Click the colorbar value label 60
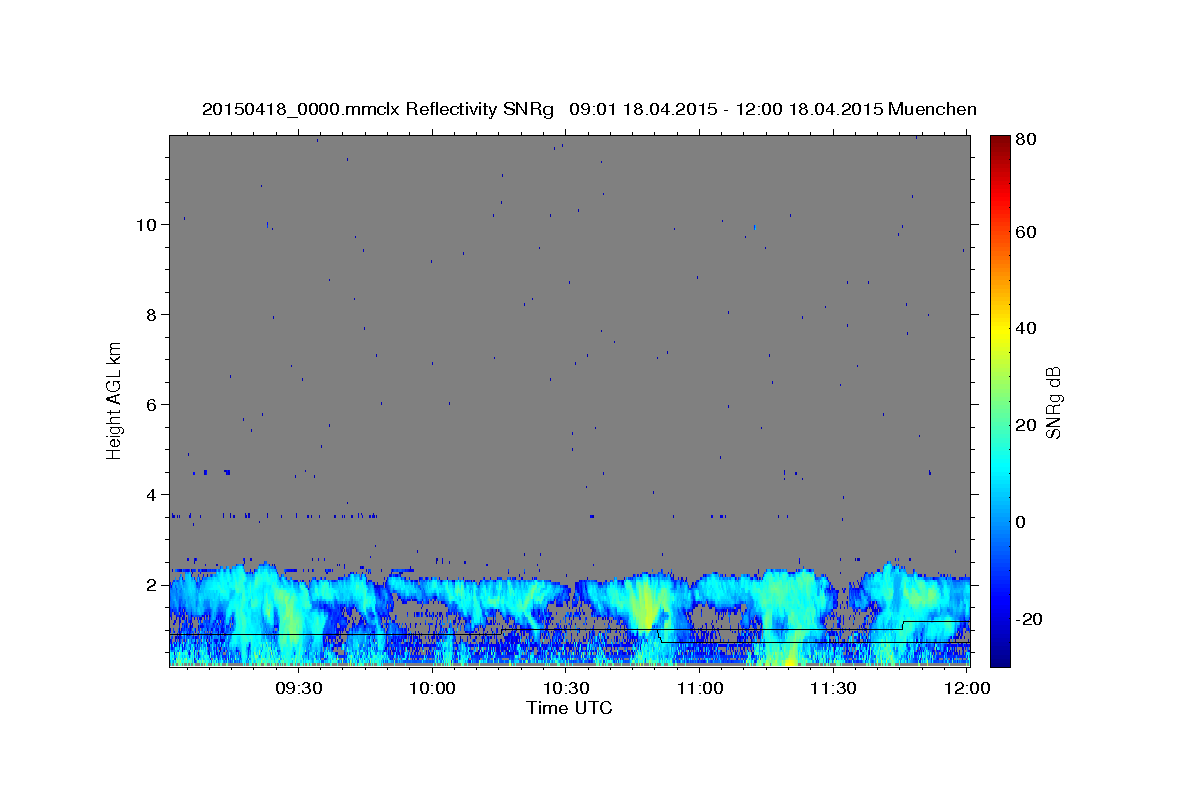This screenshot has height=800, width=1200. (1026, 232)
